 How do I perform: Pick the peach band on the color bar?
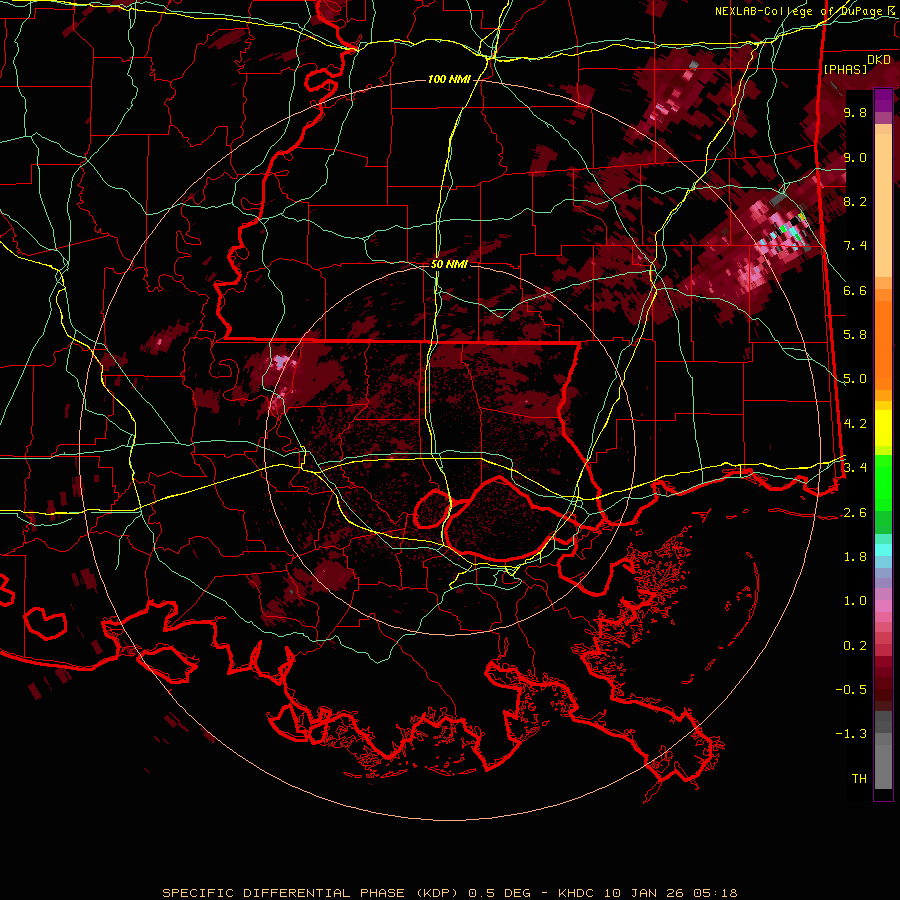click(x=883, y=205)
